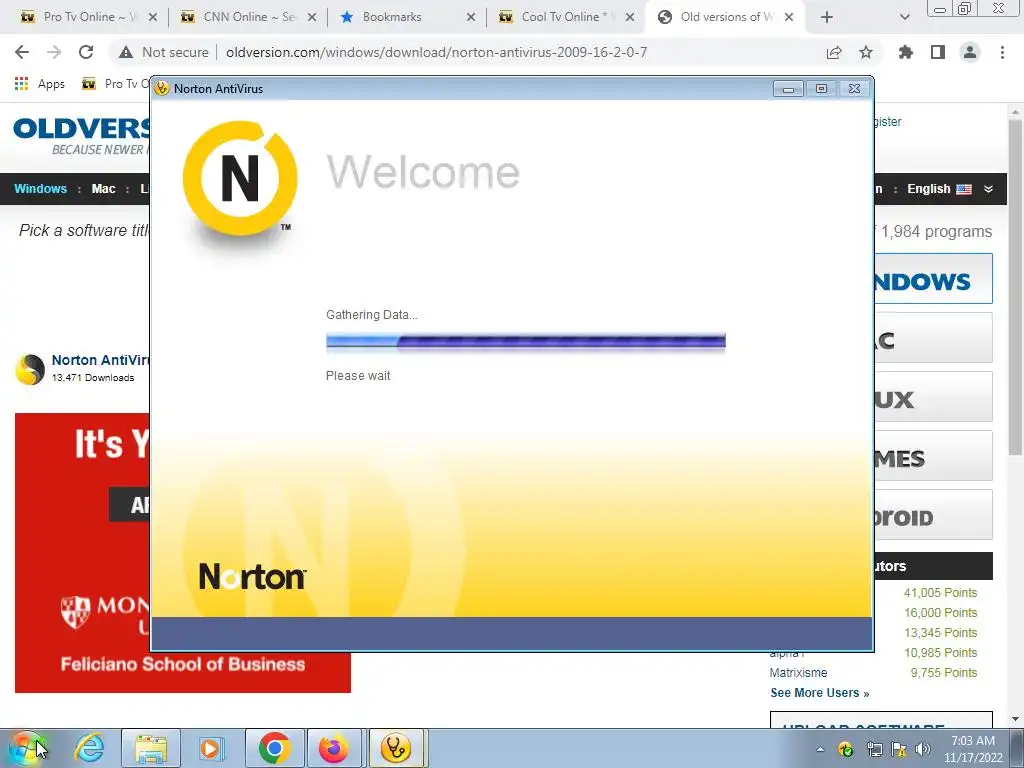Click the Norton AntiVirus title bar icon
Viewport: 1024px width, 768px height.
[163, 88]
